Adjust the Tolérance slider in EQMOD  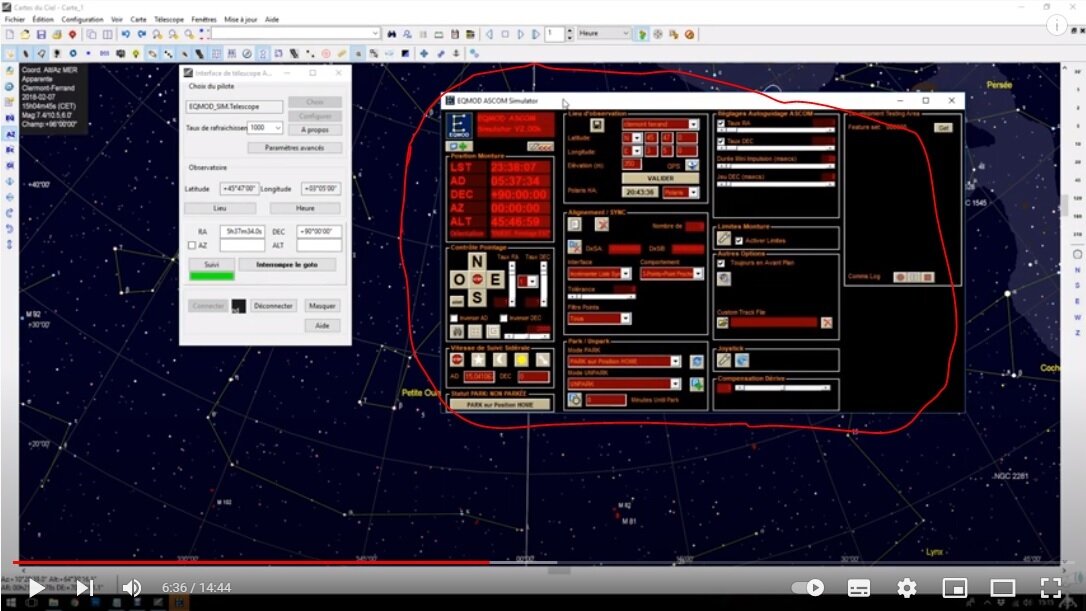coord(601,296)
